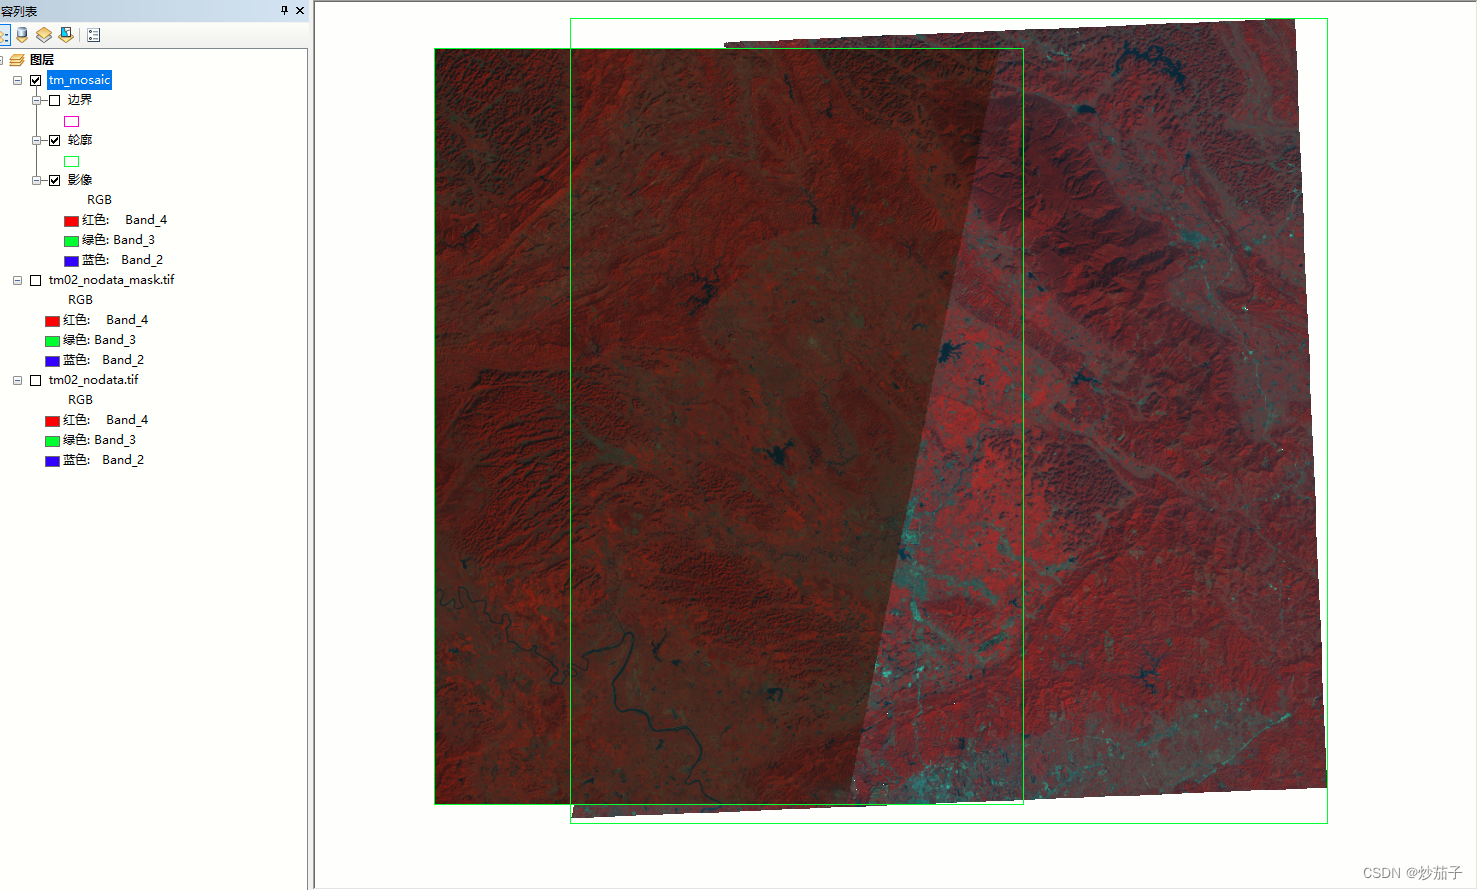Select the 影像 sublayer label
The height and width of the screenshot is (890, 1478).
tap(80, 180)
